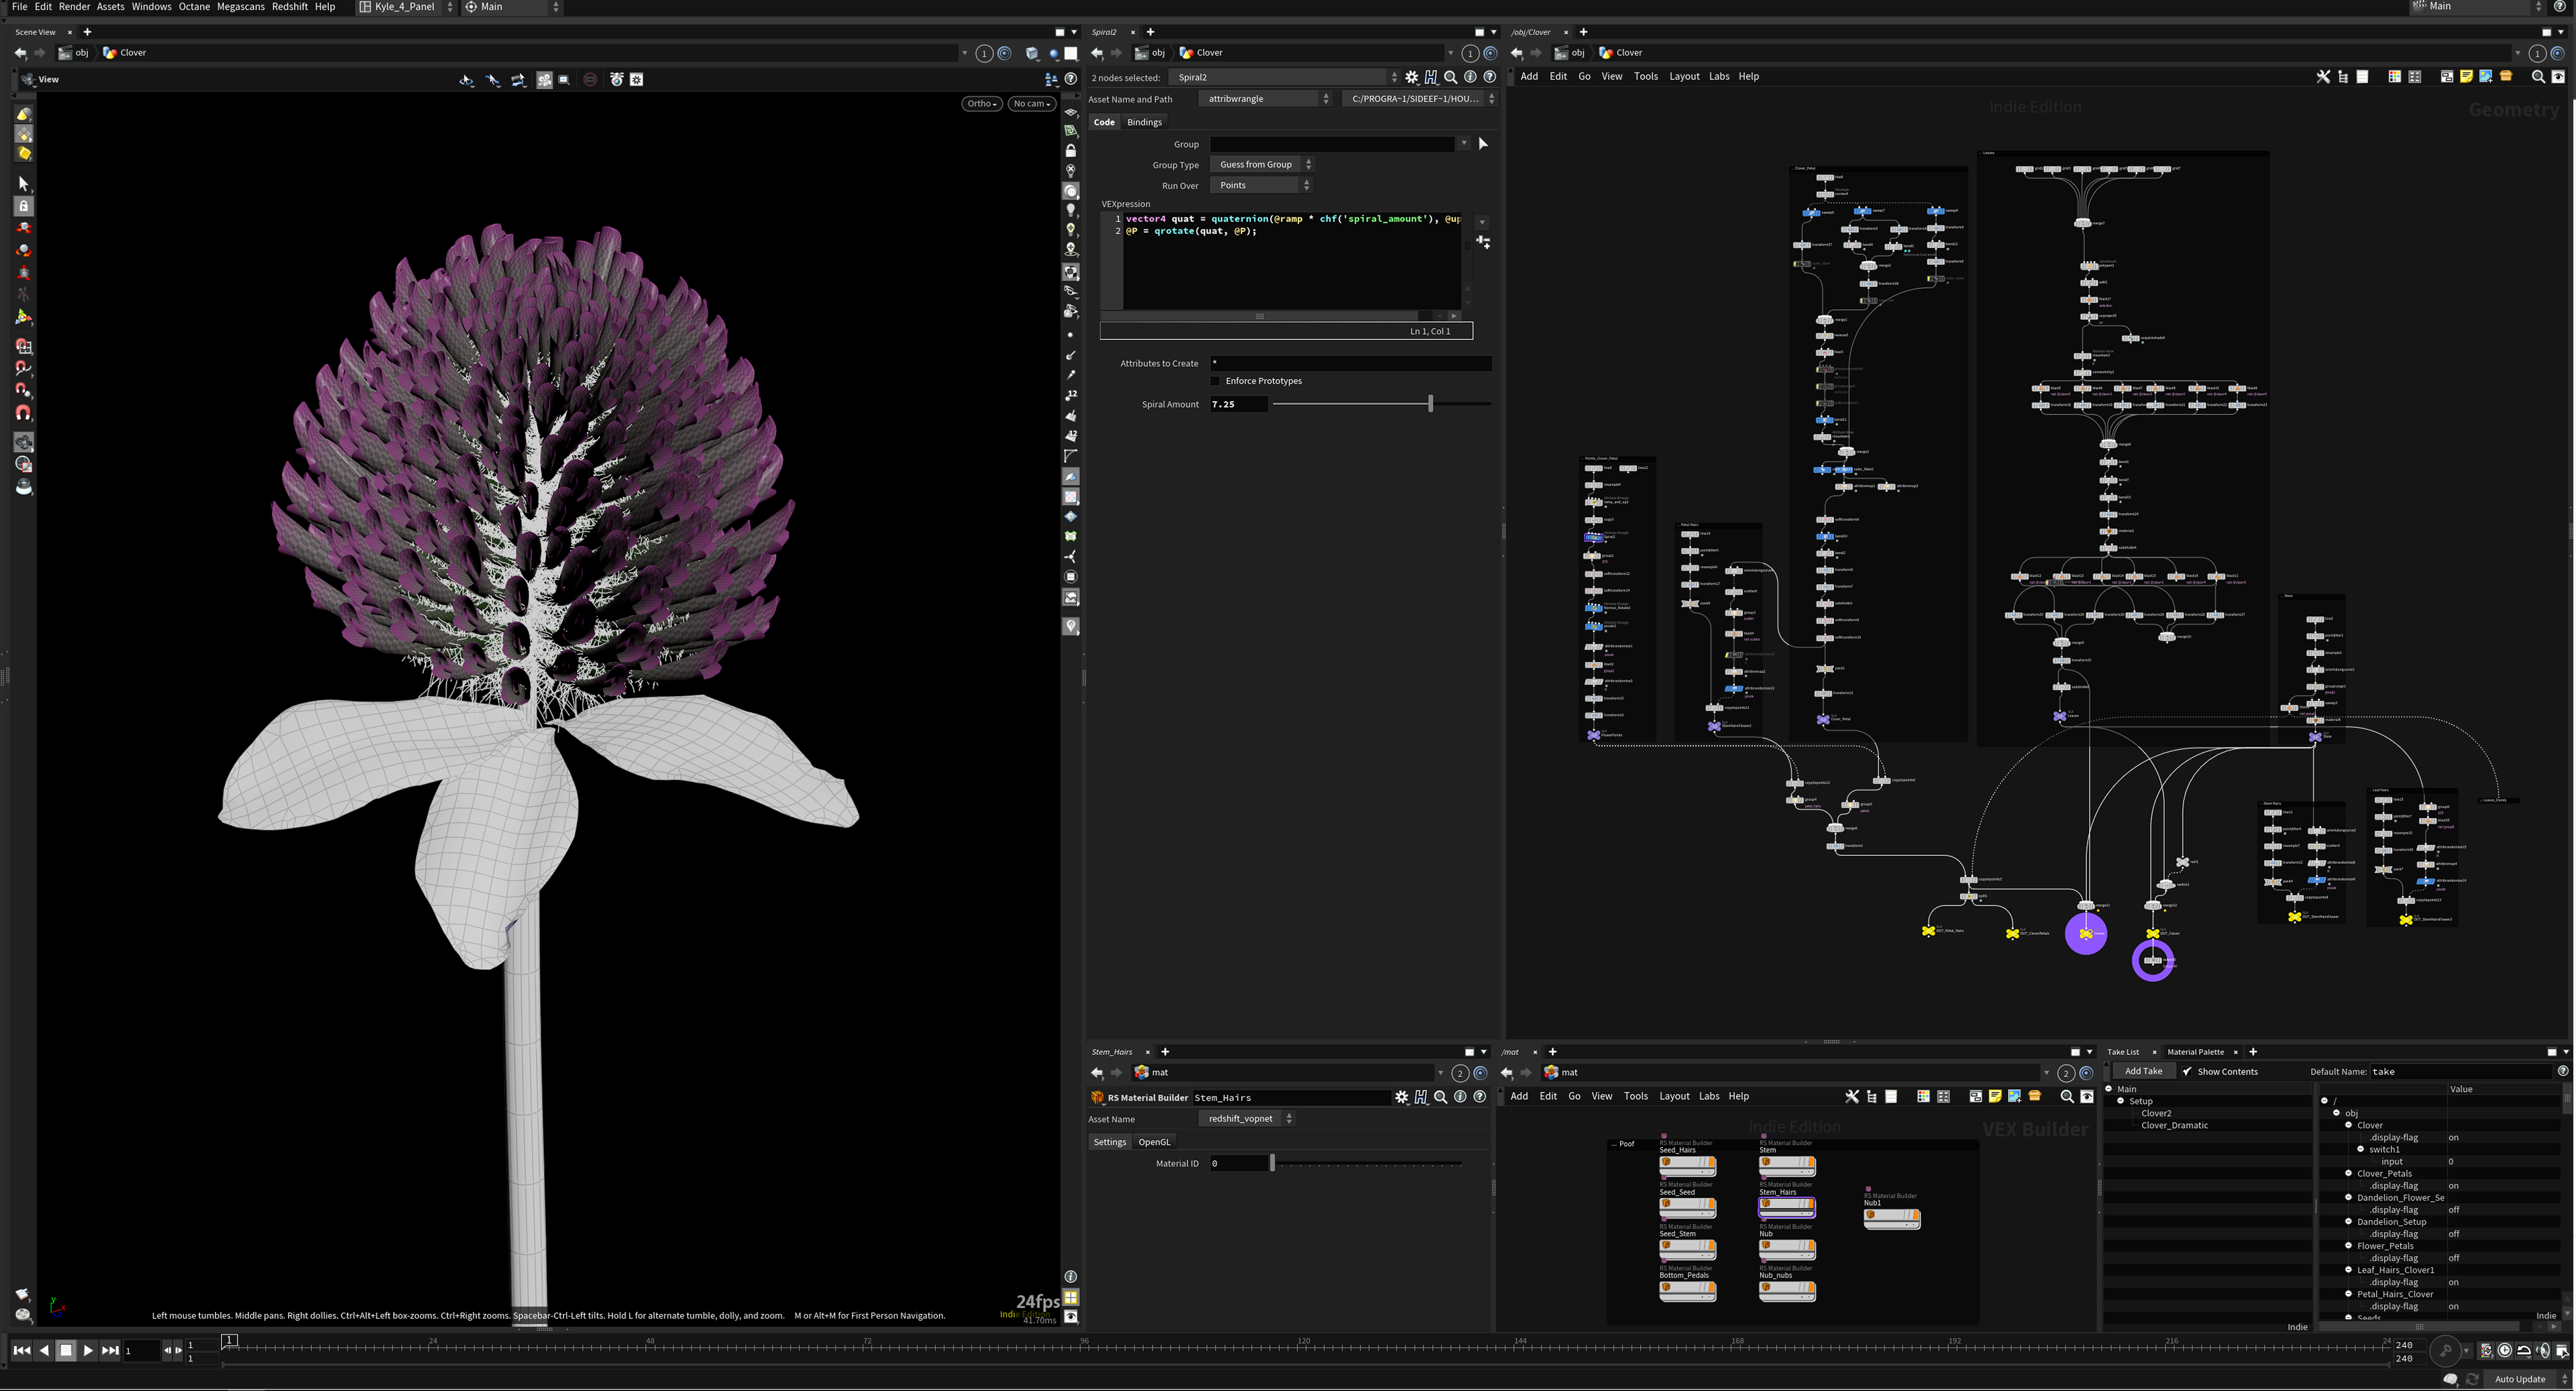The image size is (2576, 1391).
Task: Toggle the Group selection arrow button
Action: click(x=1484, y=144)
